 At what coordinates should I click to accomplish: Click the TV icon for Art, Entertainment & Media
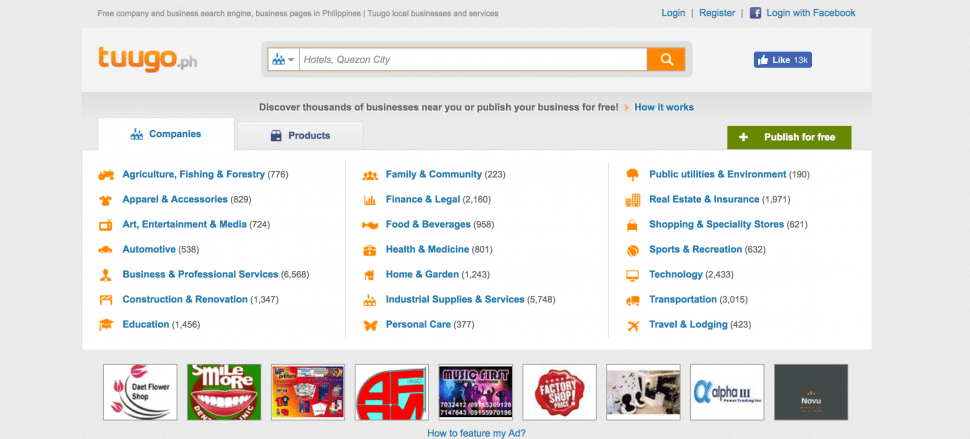coord(106,224)
